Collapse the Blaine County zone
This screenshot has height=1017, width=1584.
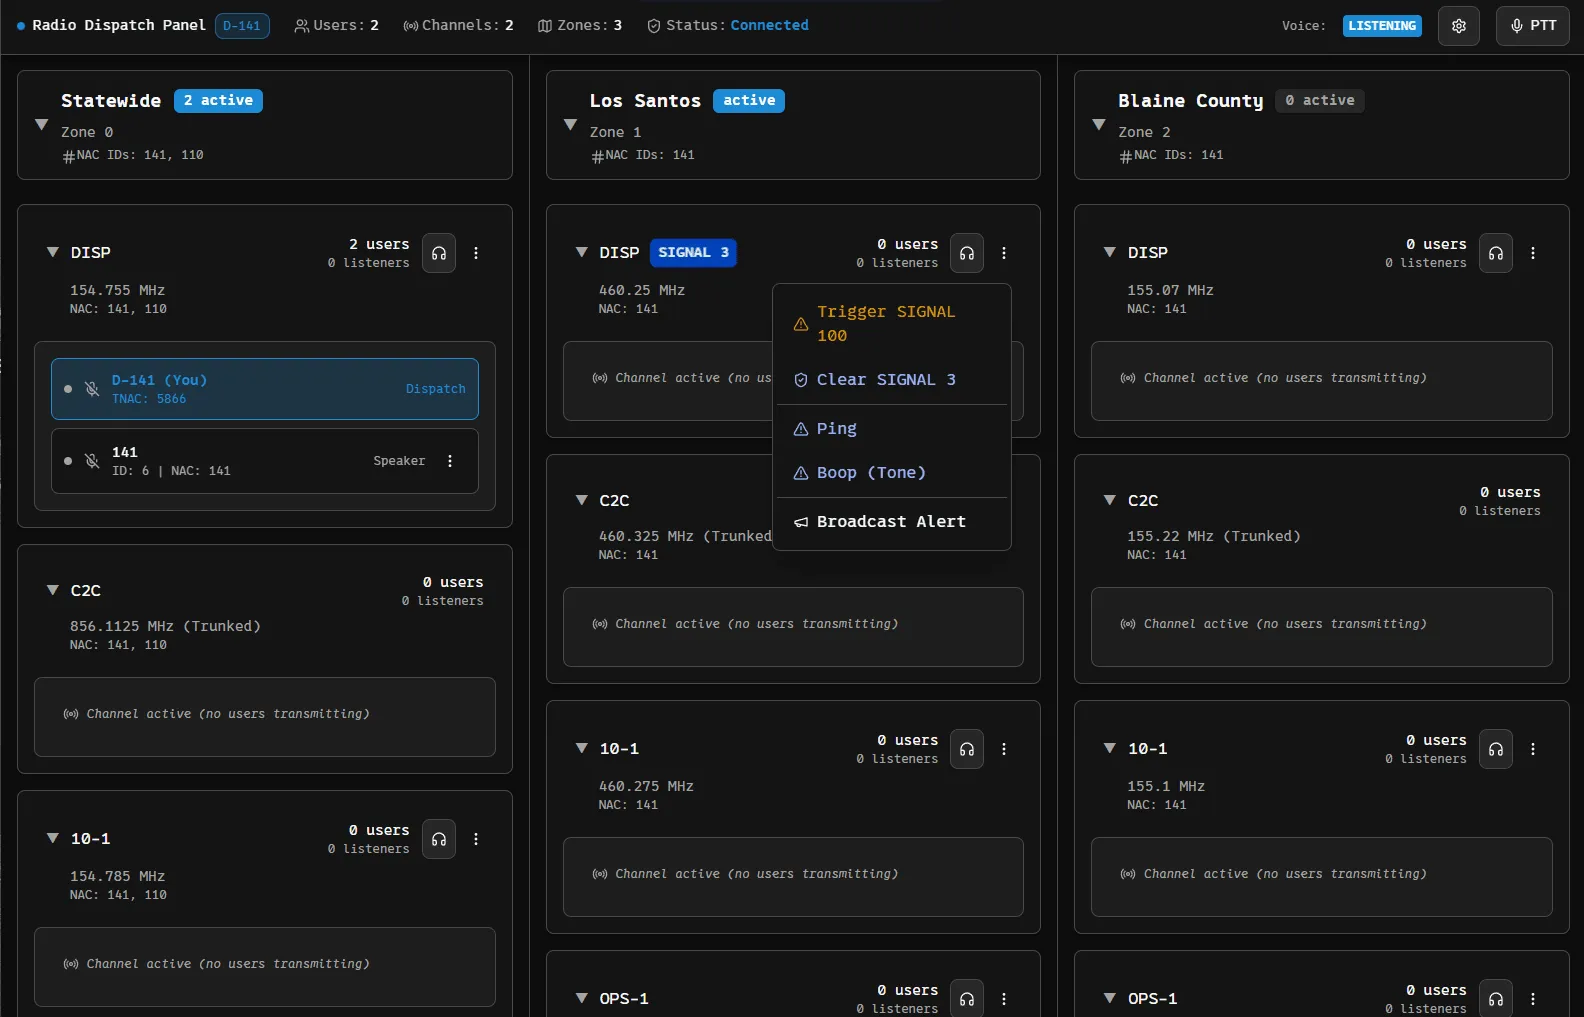click(x=1099, y=125)
